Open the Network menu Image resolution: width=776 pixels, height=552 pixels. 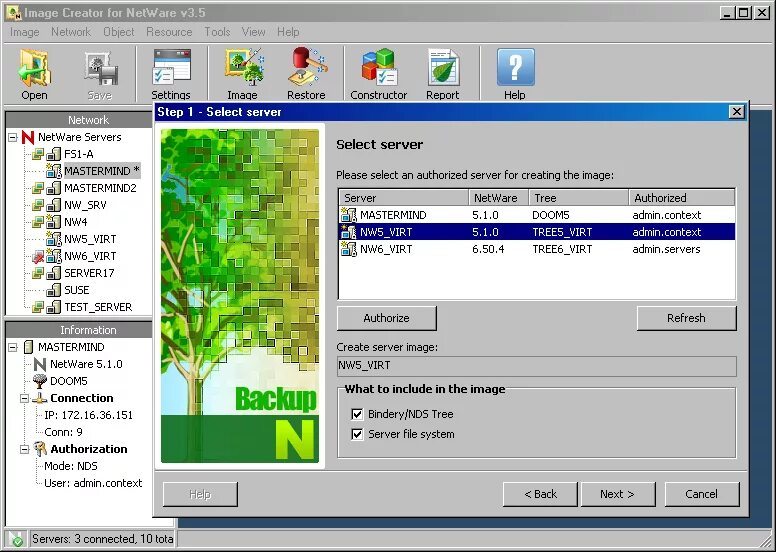[x=71, y=32]
